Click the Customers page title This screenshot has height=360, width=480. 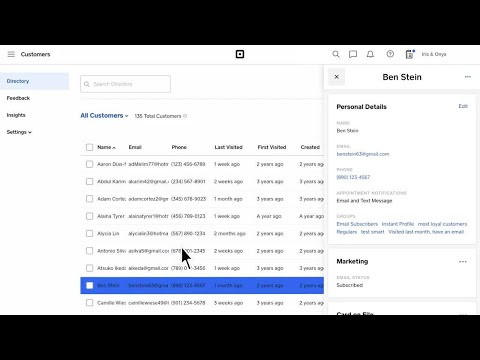pyautogui.click(x=35, y=54)
